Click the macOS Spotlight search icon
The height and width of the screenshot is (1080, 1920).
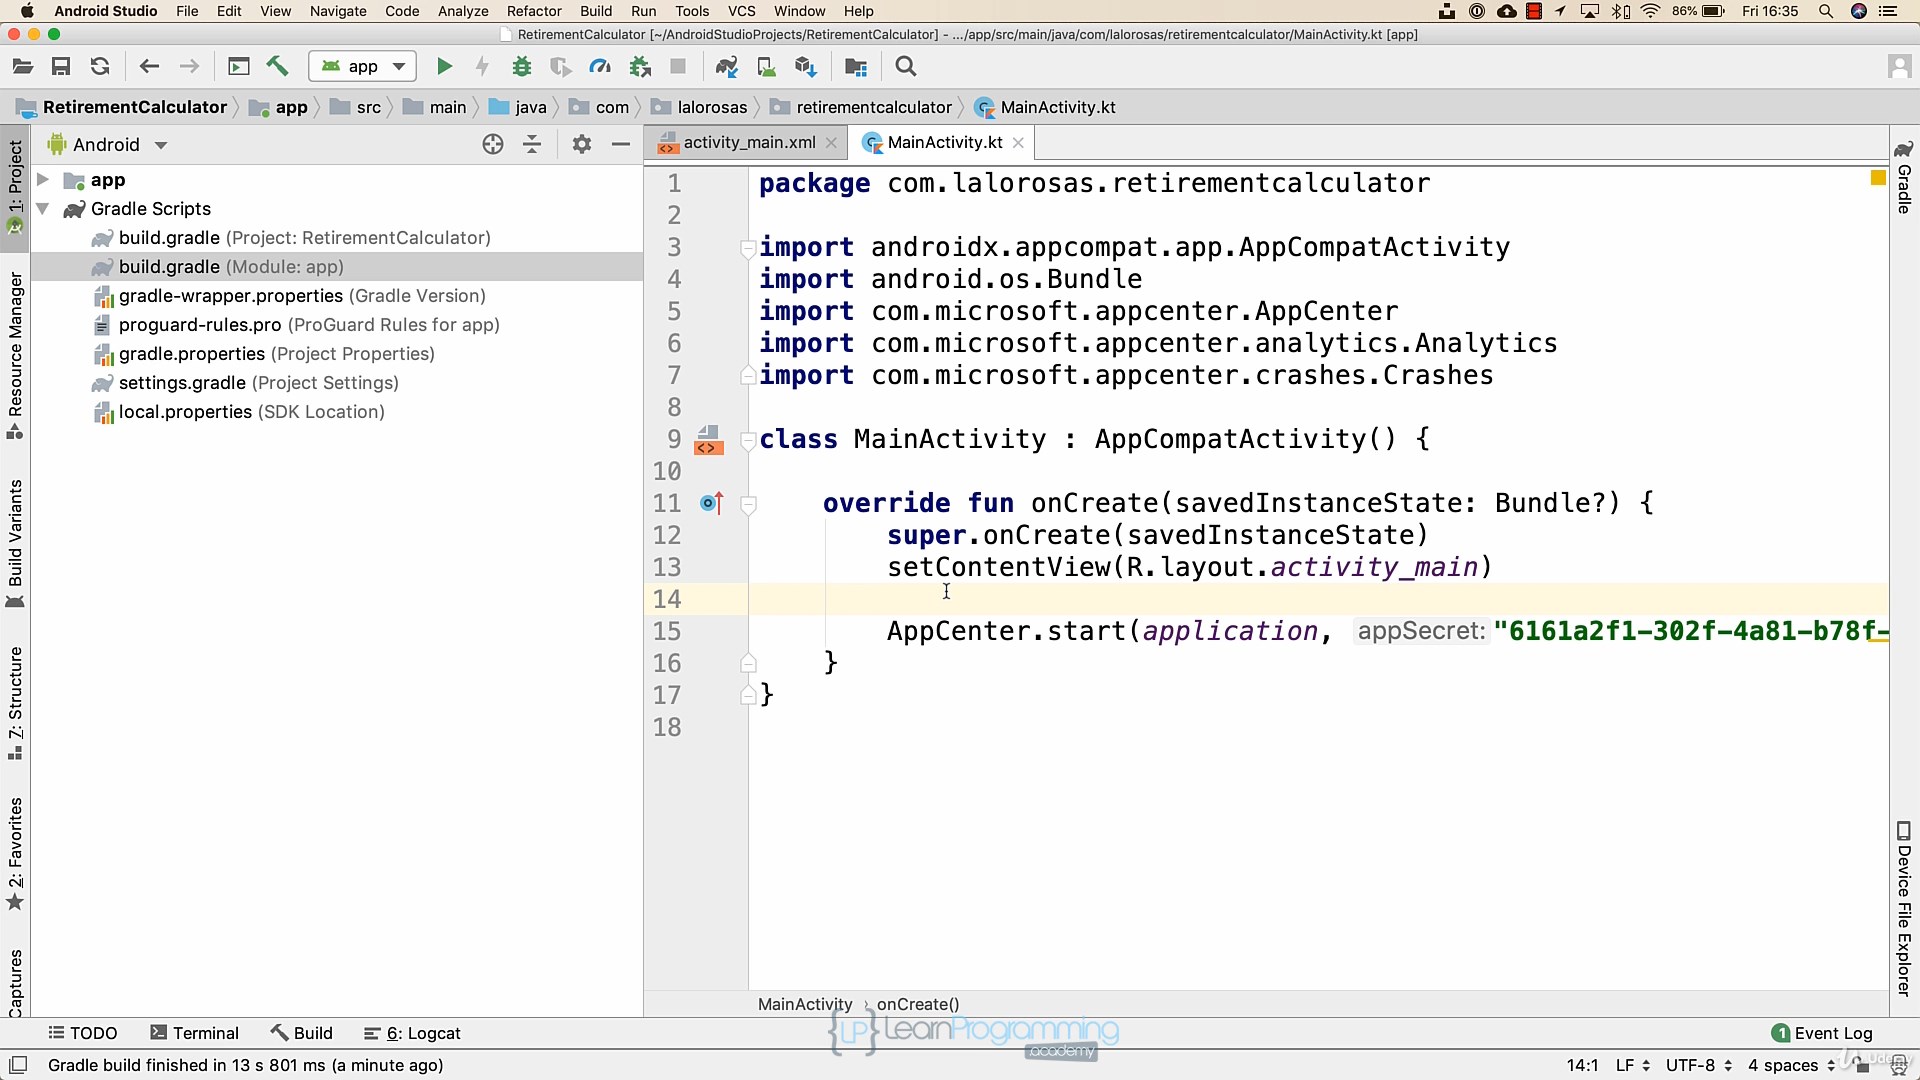[x=1826, y=11]
